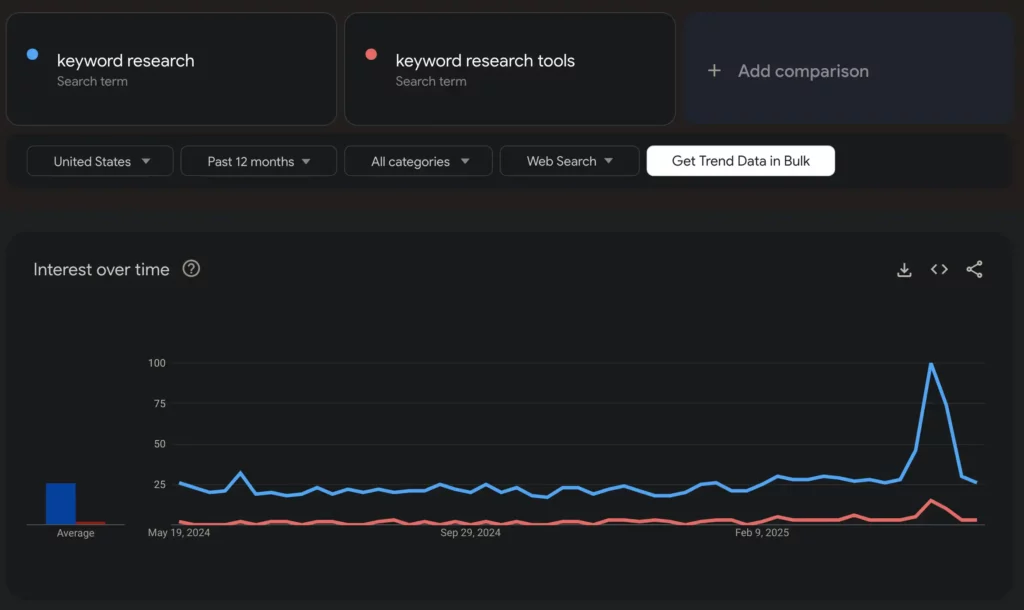The image size is (1024, 610).
Task: Change the Web Search type dropdown
Action: point(569,161)
